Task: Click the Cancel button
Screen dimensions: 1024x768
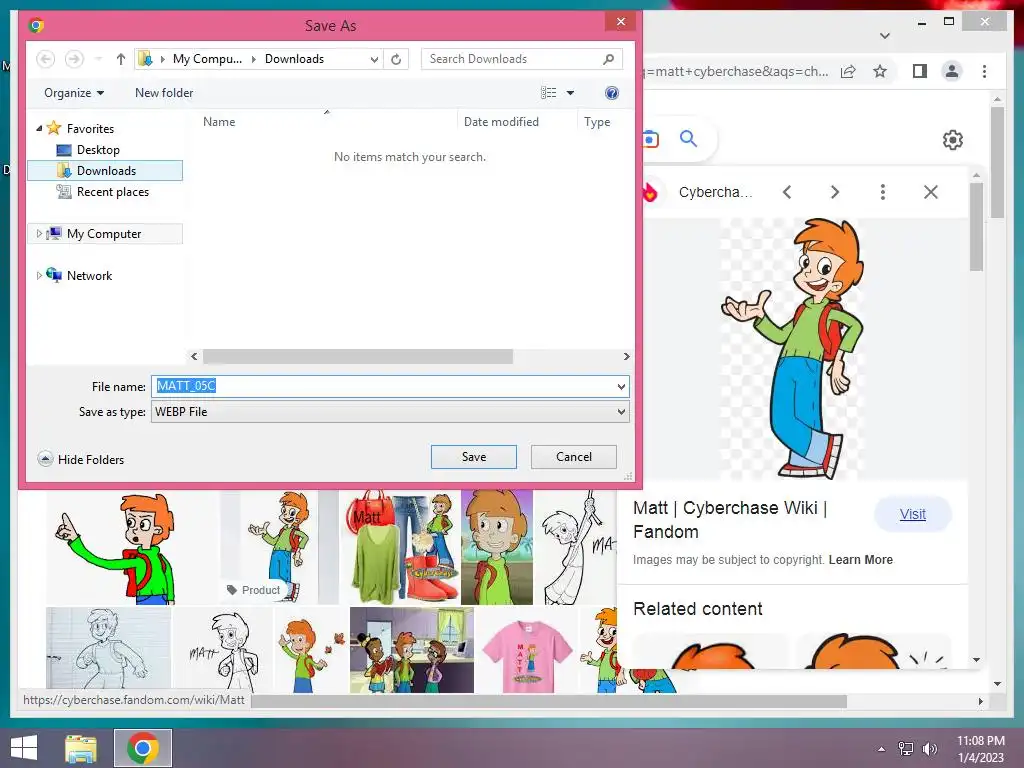Action: pyautogui.click(x=573, y=456)
